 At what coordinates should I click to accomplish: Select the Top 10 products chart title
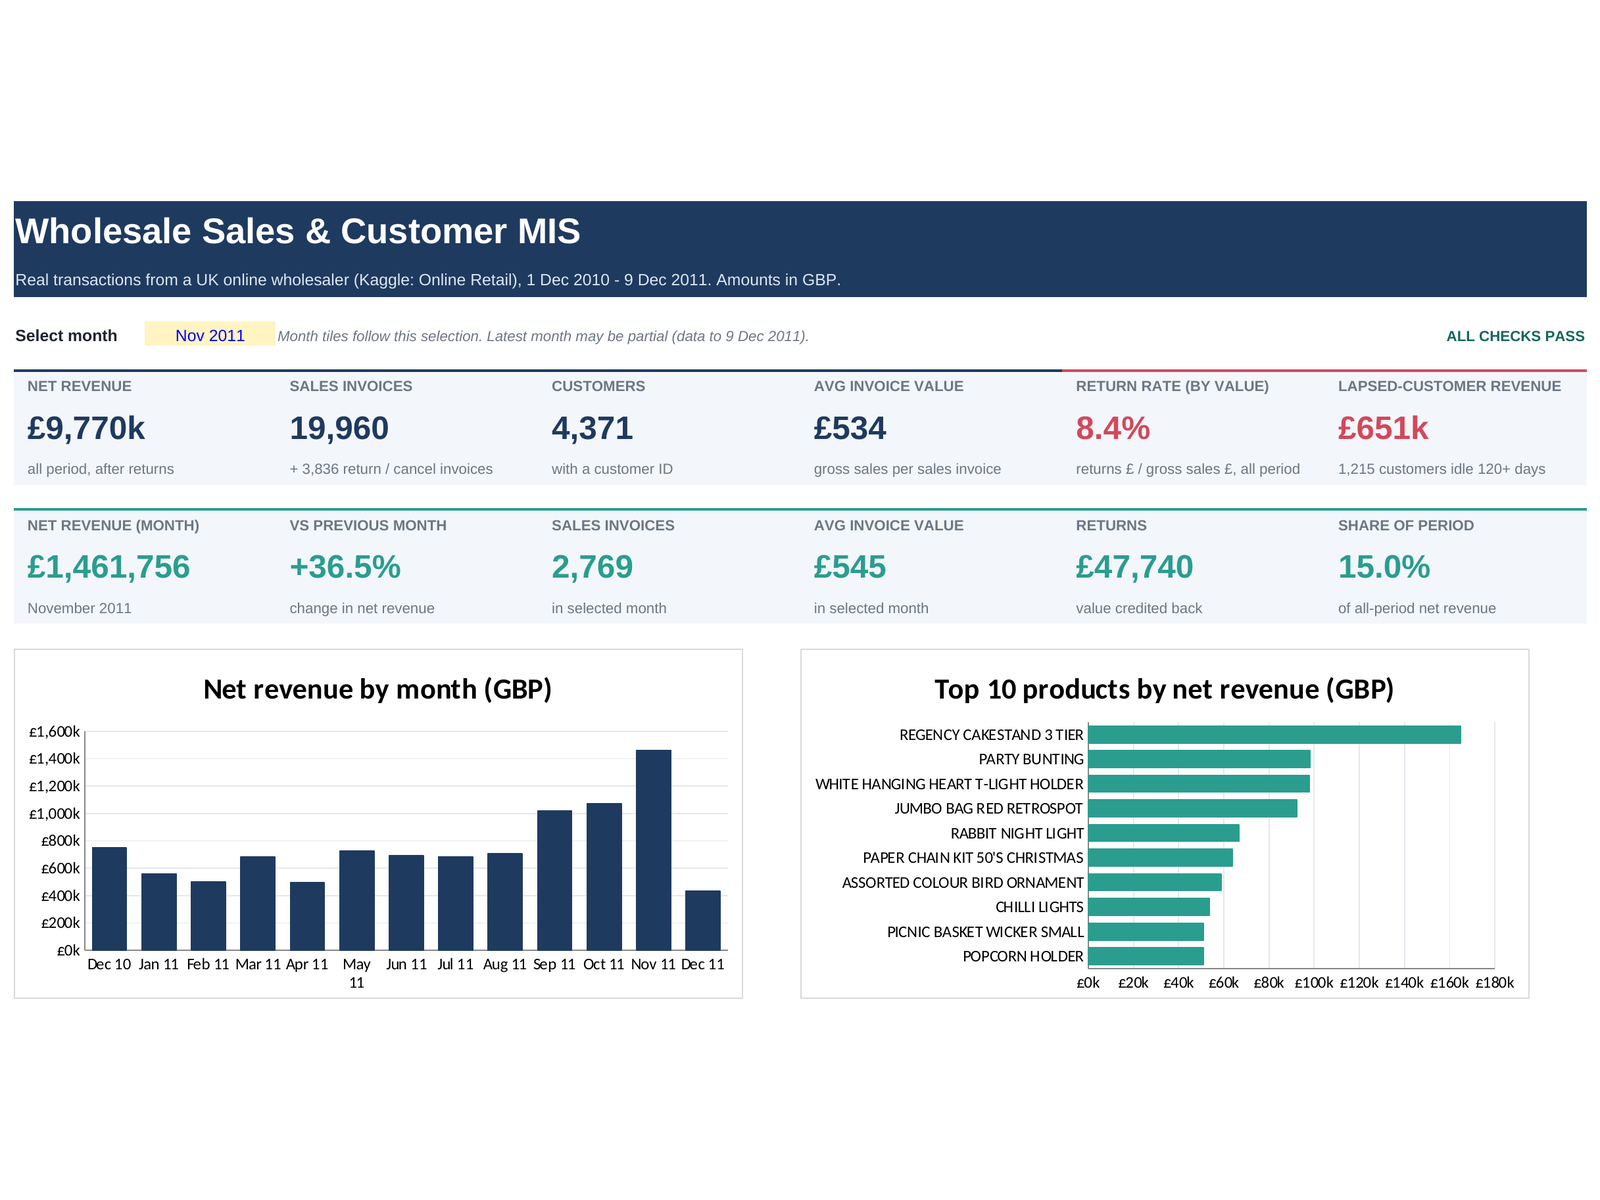[x=1164, y=689]
